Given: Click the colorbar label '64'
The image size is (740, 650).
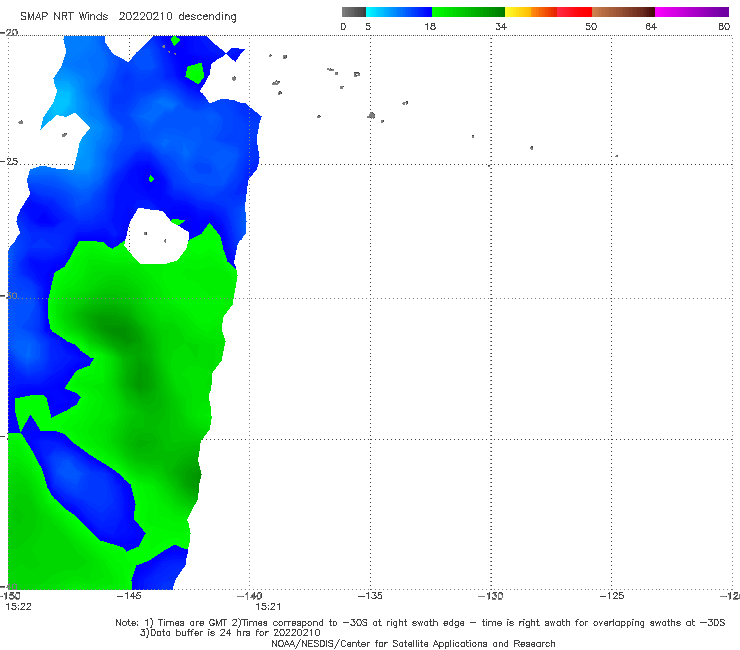Looking at the screenshot, I should [x=651, y=27].
